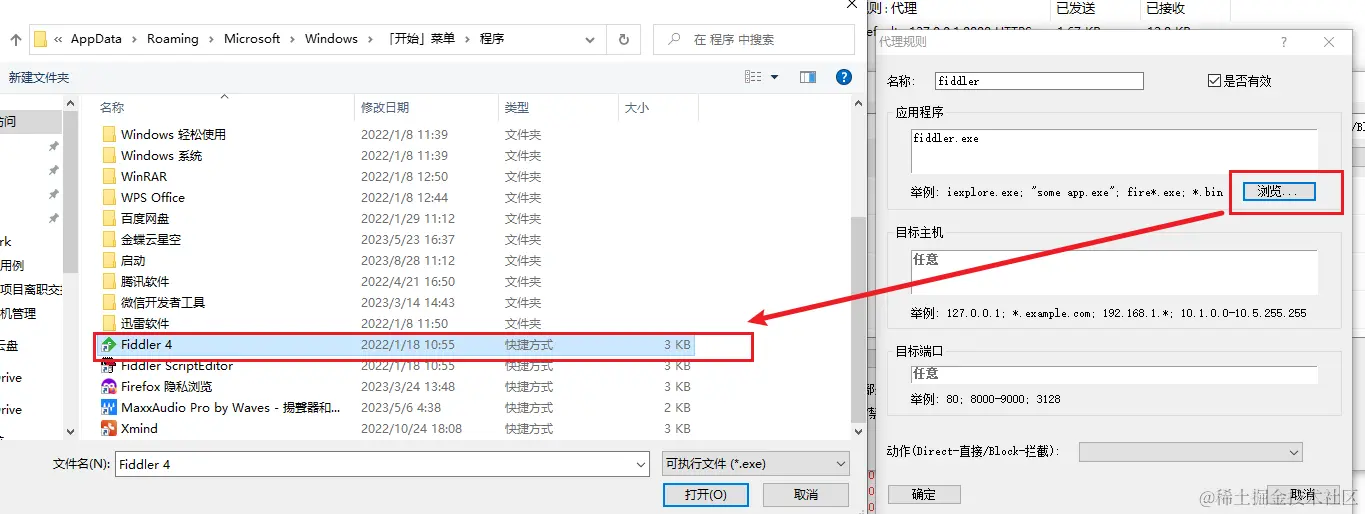Select the Fiddler 4 shortcut icon
This screenshot has height=514, width=1365.
click(x=109, y=345)
